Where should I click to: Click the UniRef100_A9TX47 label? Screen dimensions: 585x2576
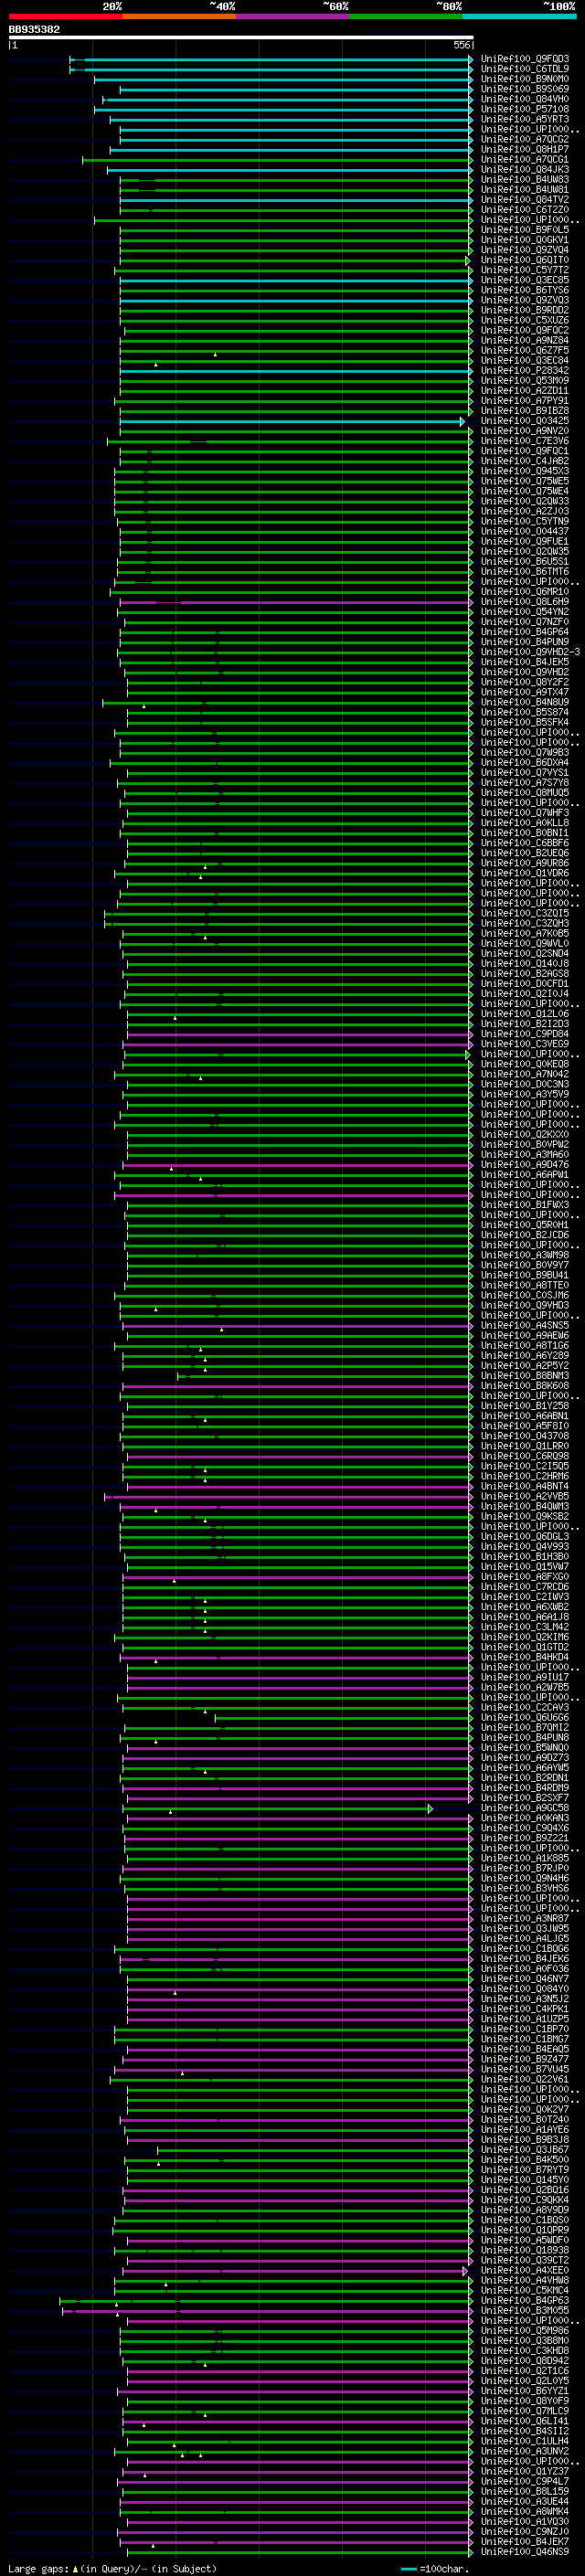coord(524,692)
